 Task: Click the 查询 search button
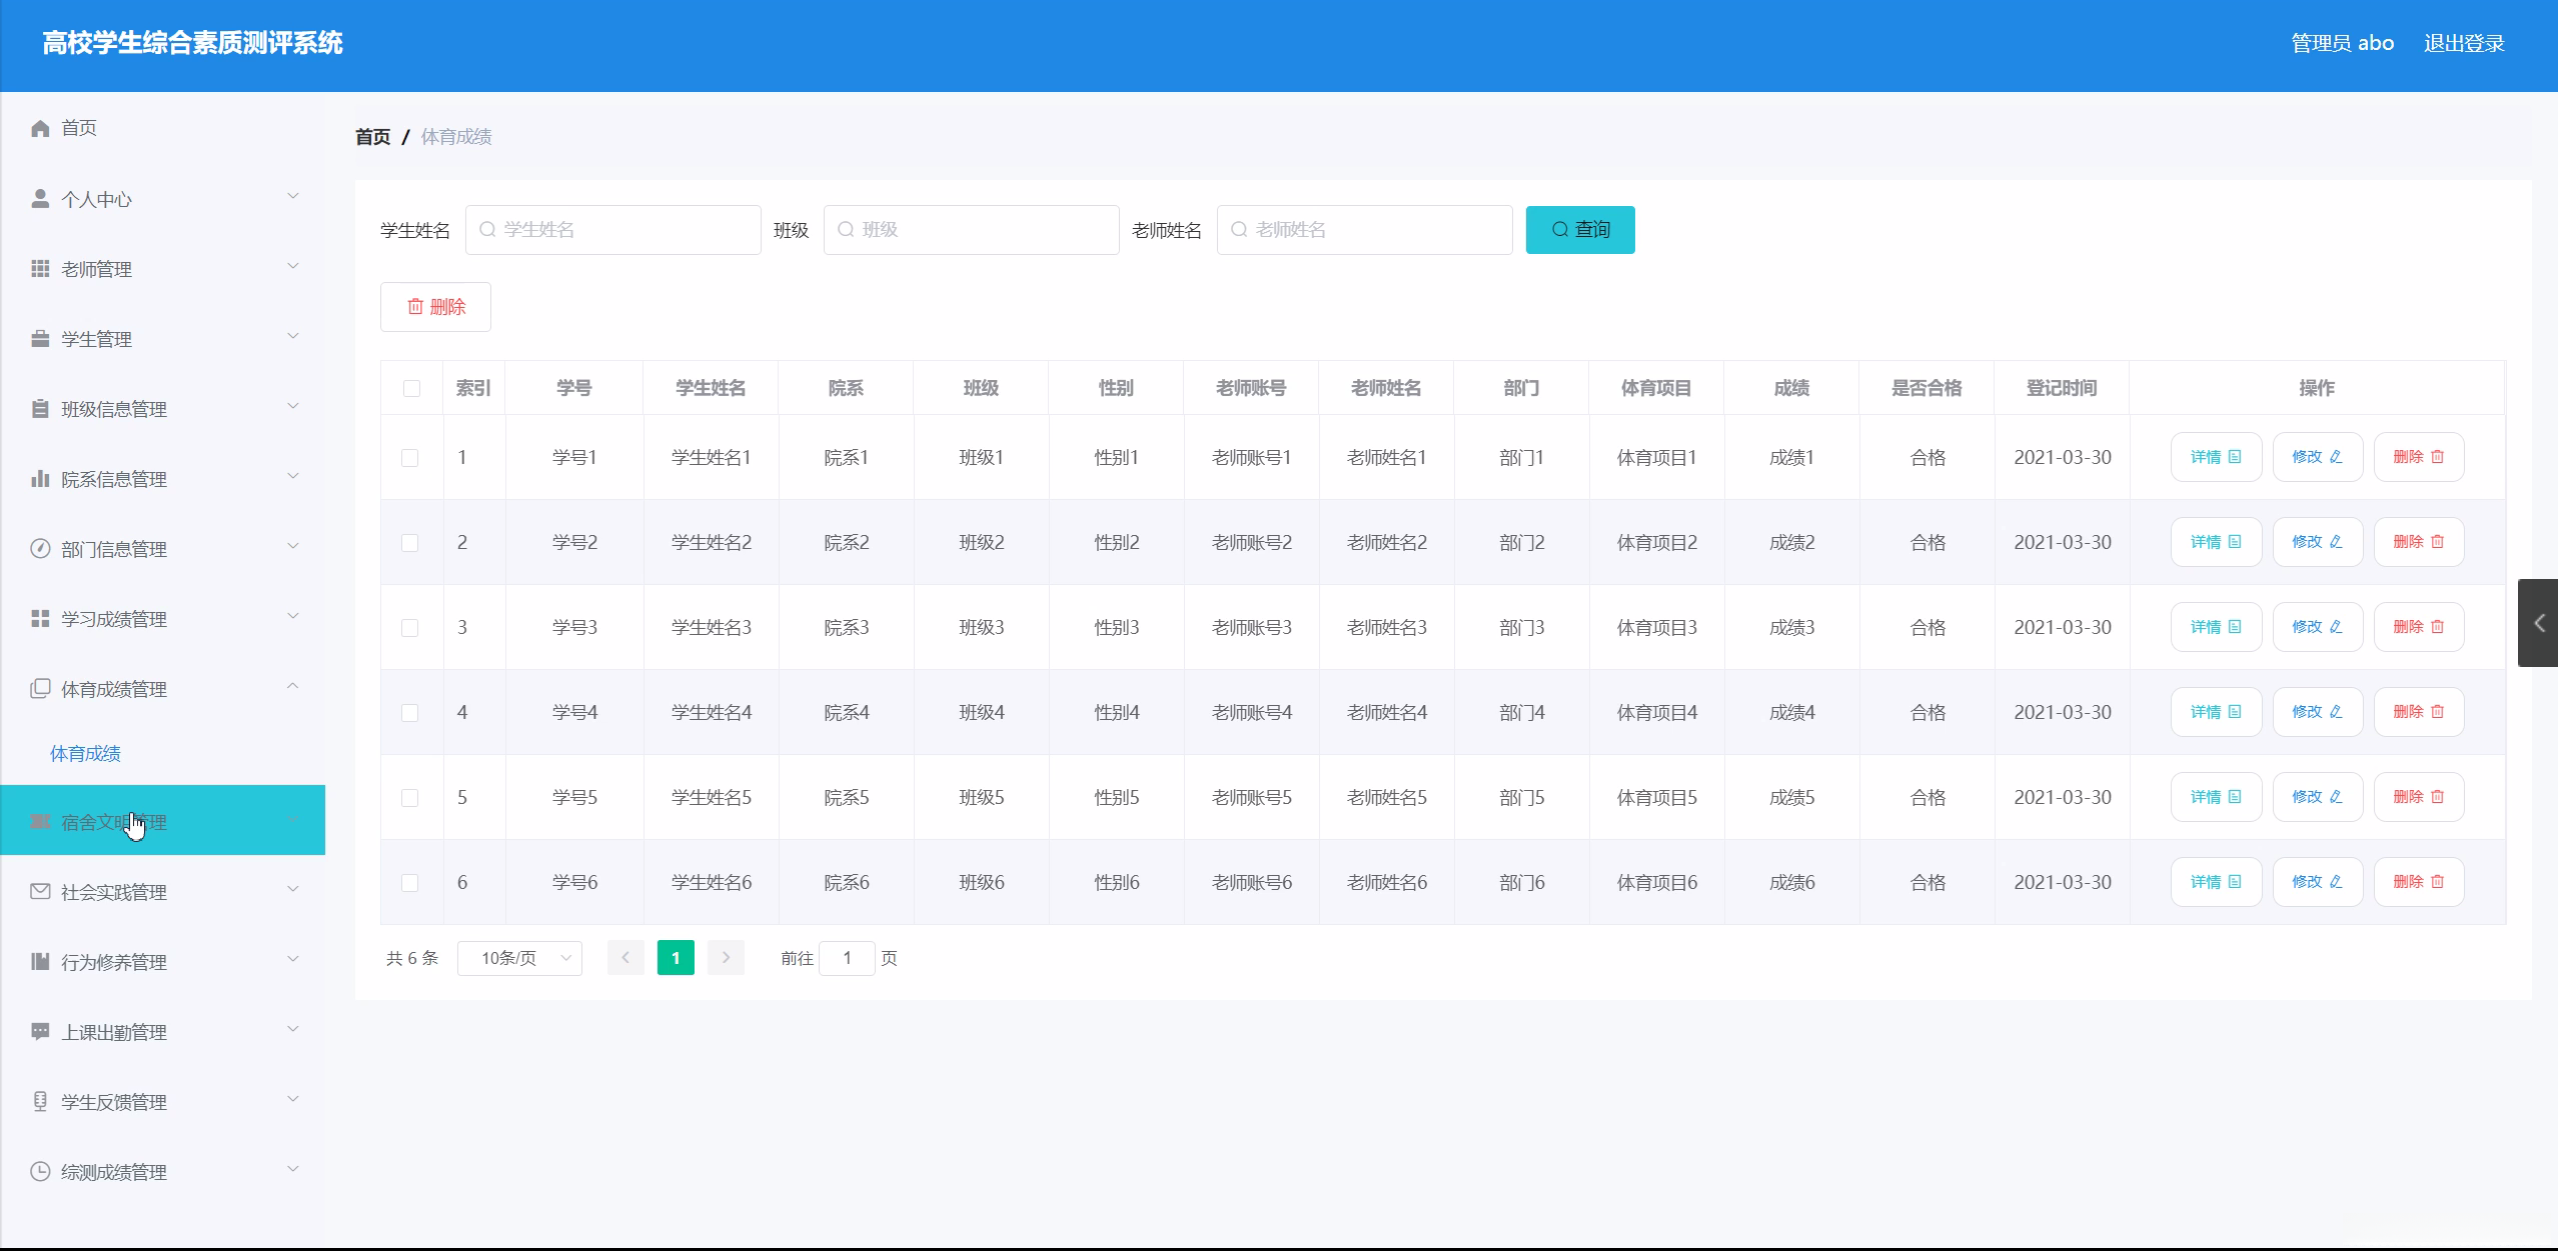[1580, 230]
